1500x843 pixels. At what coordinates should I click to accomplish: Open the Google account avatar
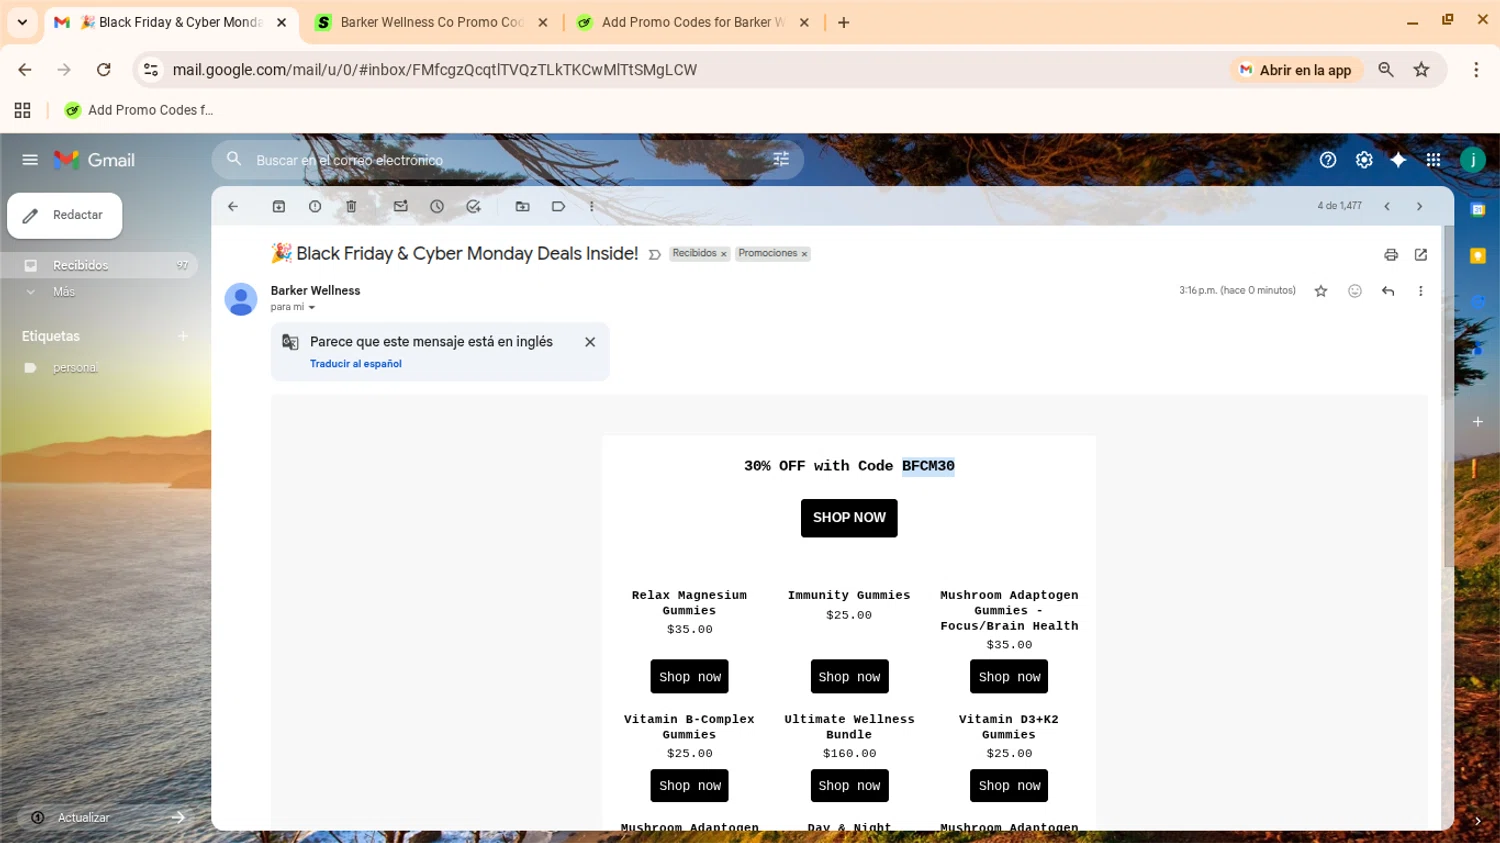pyautogui.click(x=1473, y=160)
